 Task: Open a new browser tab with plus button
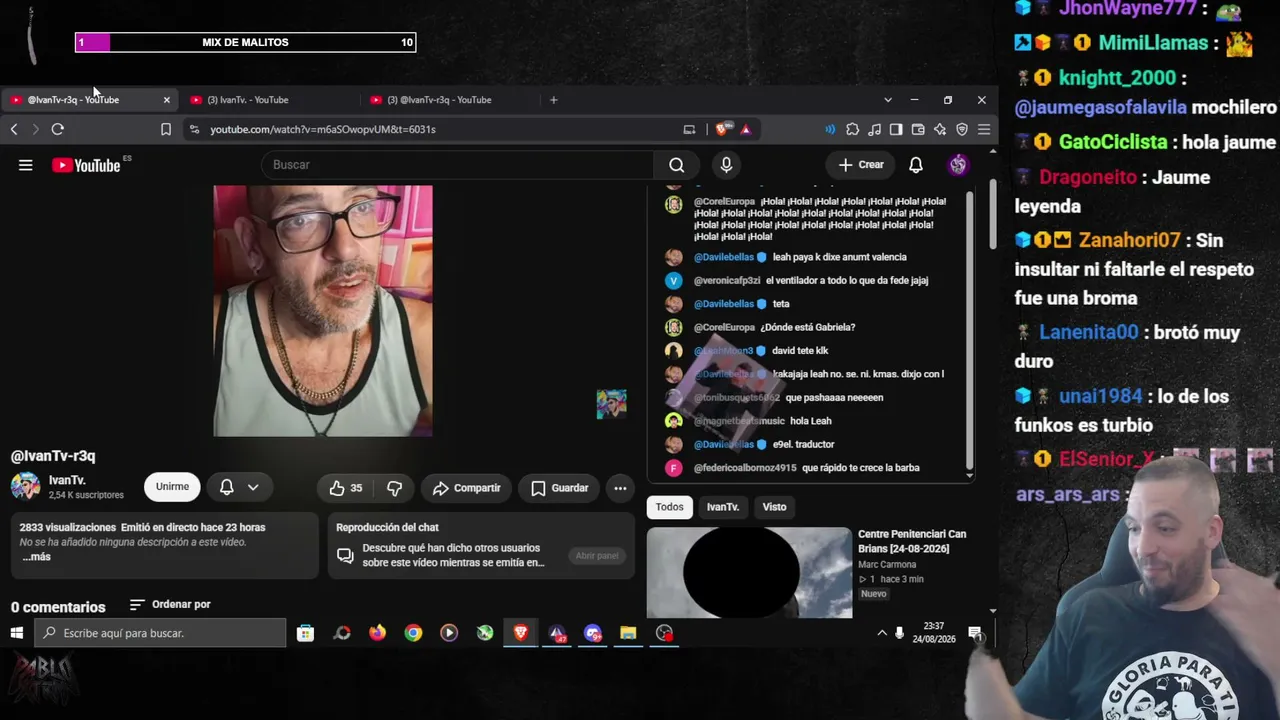tap(553, 100)
